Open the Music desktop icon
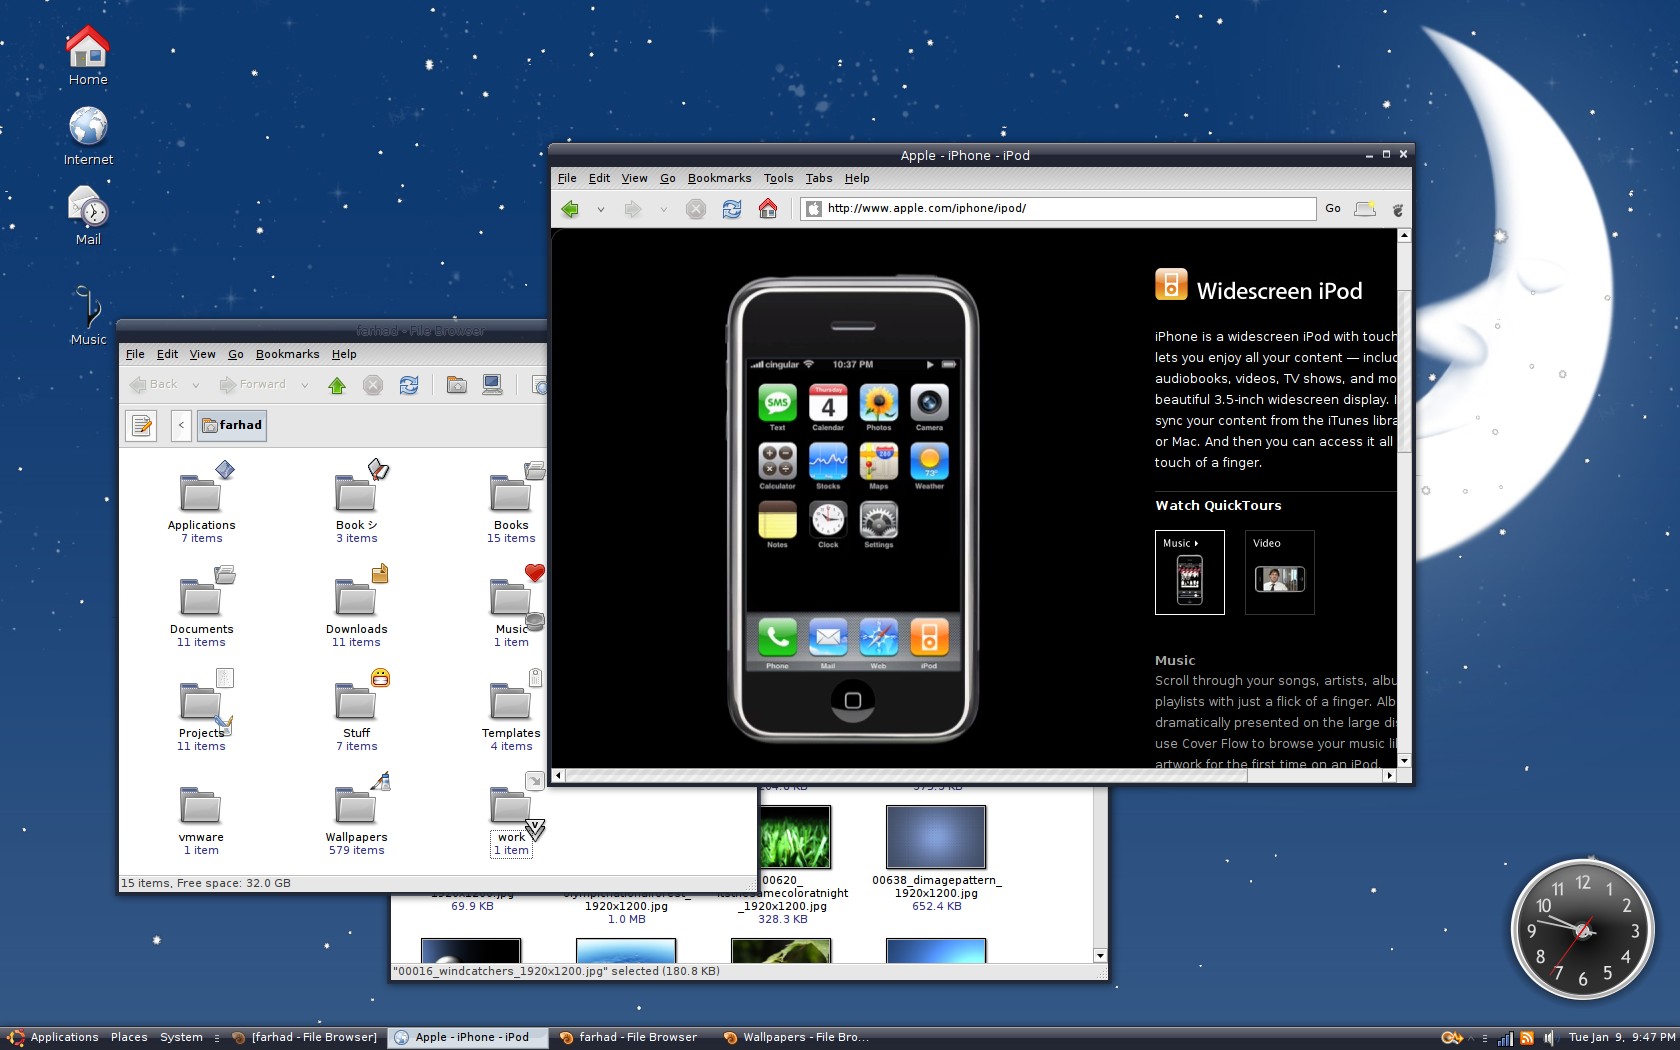The width and height of the screenshot is (1680, 1050). (x=88, y=315)
